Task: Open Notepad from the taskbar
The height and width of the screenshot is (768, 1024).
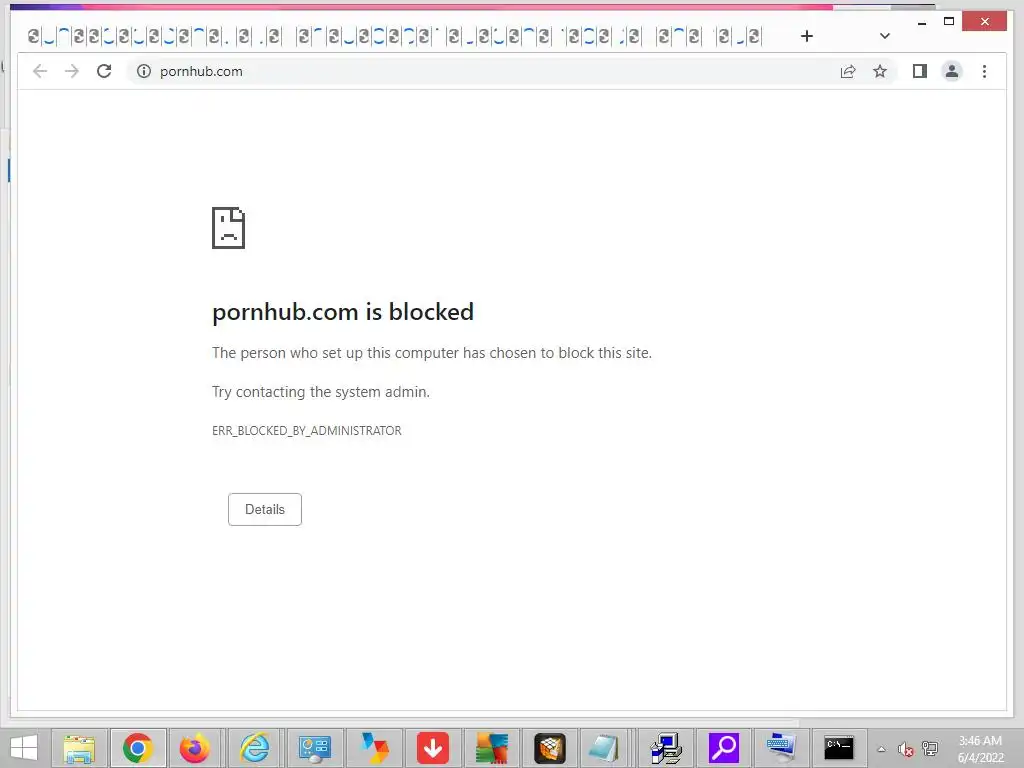Action: point(605,748)
